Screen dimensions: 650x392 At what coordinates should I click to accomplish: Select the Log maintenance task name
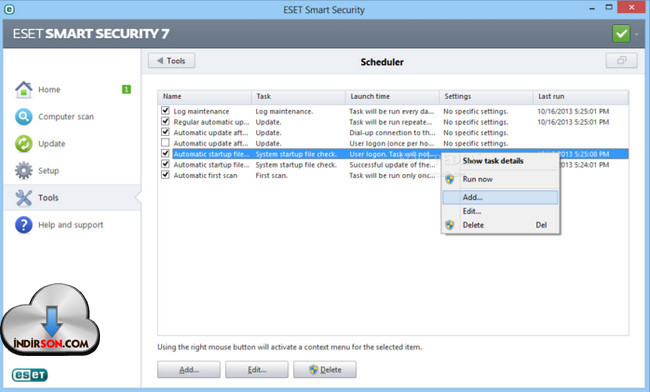[x=201, y=111]
